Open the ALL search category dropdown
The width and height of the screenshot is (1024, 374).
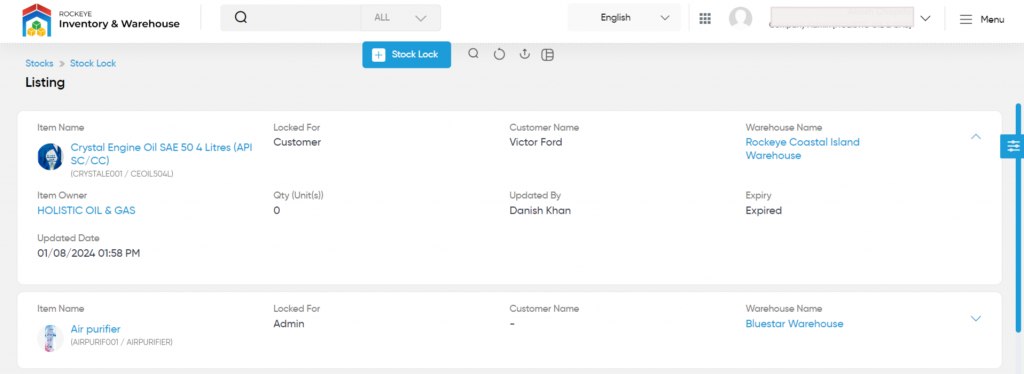pos(400,18)
